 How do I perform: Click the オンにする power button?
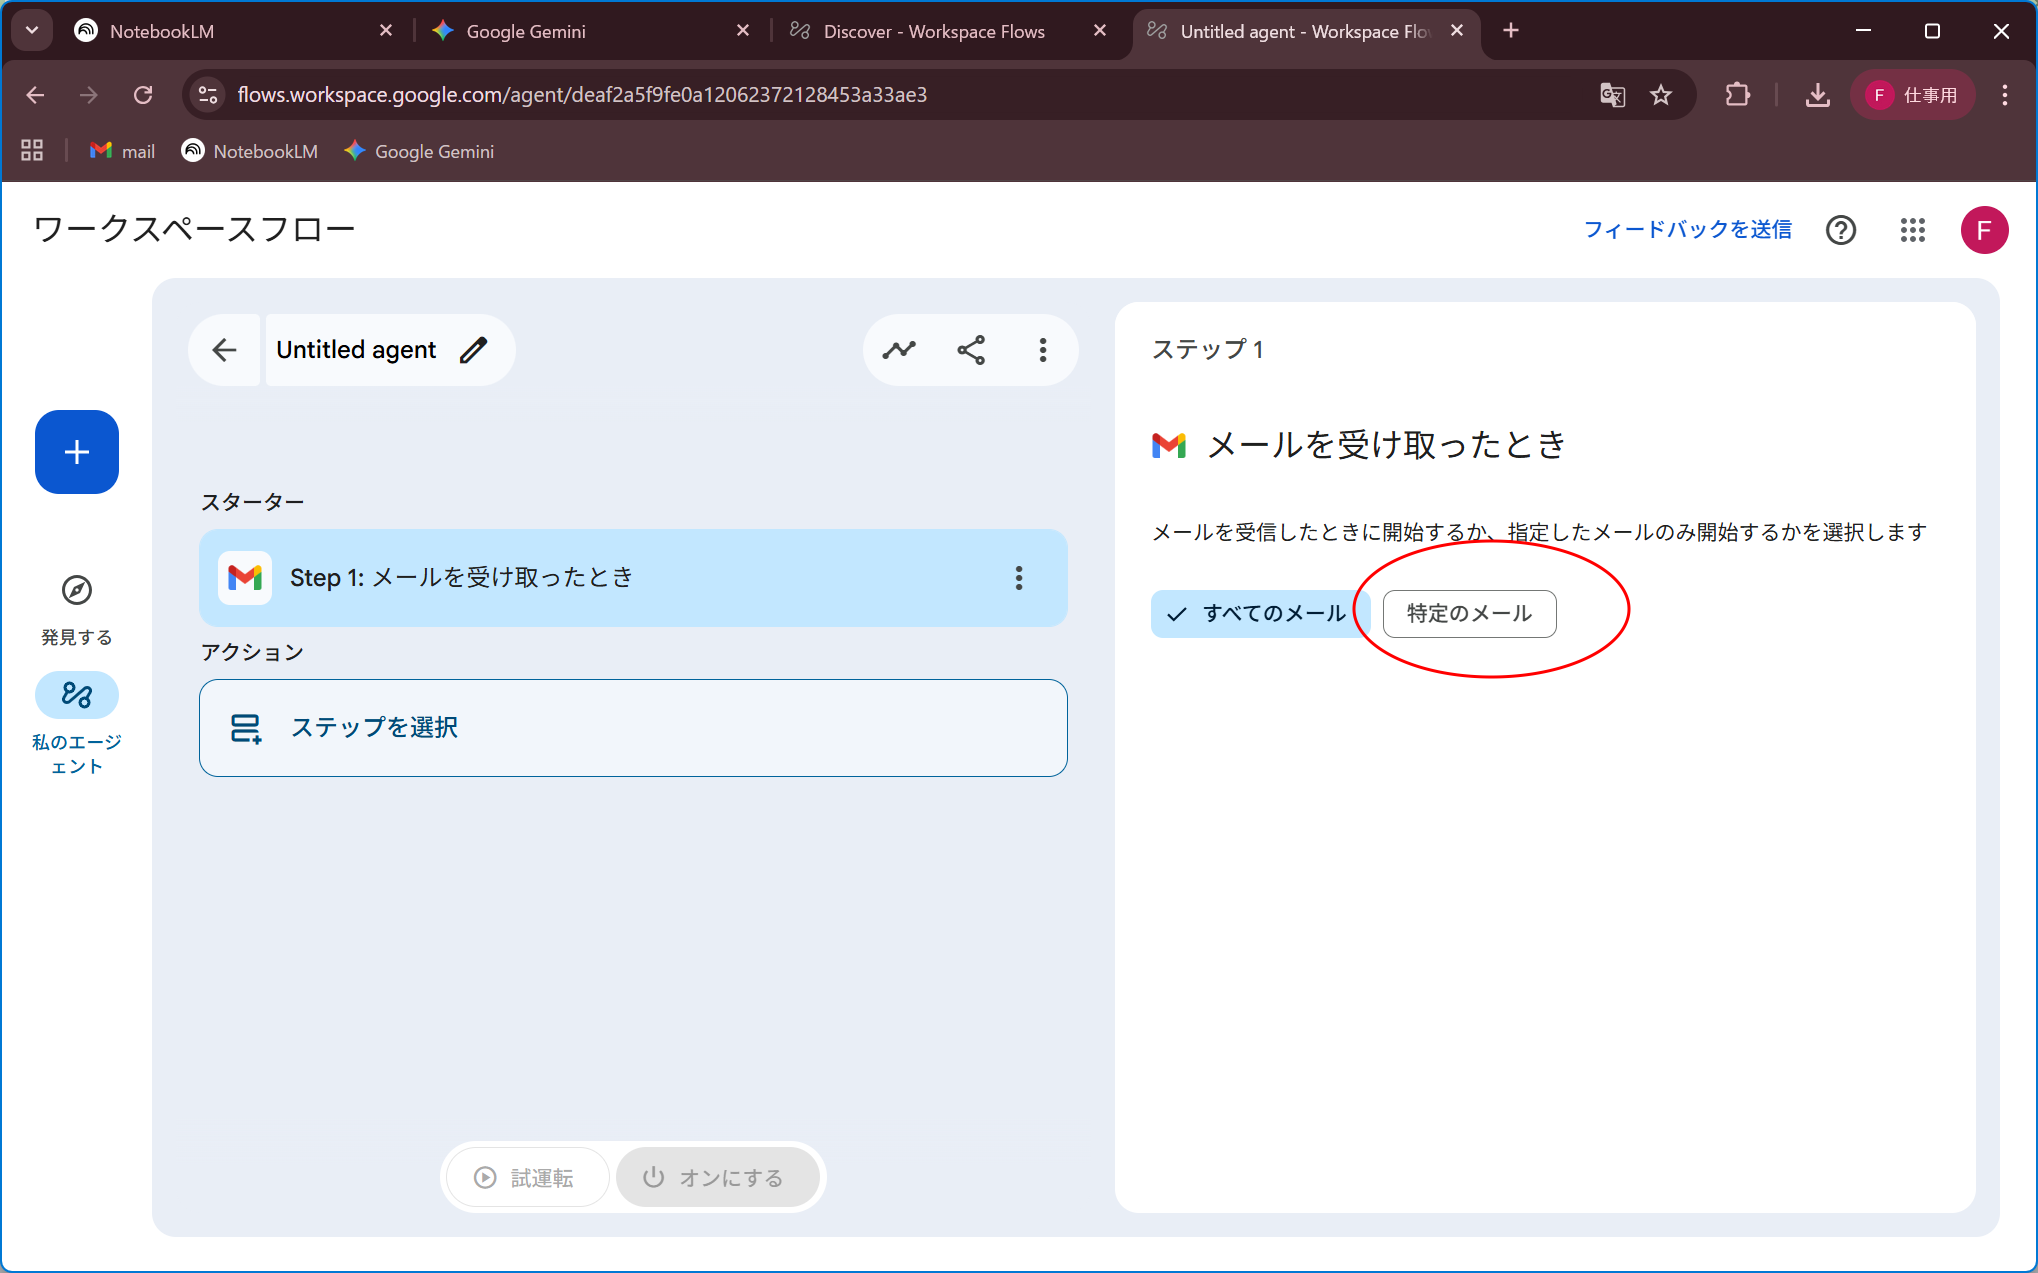714,1178
